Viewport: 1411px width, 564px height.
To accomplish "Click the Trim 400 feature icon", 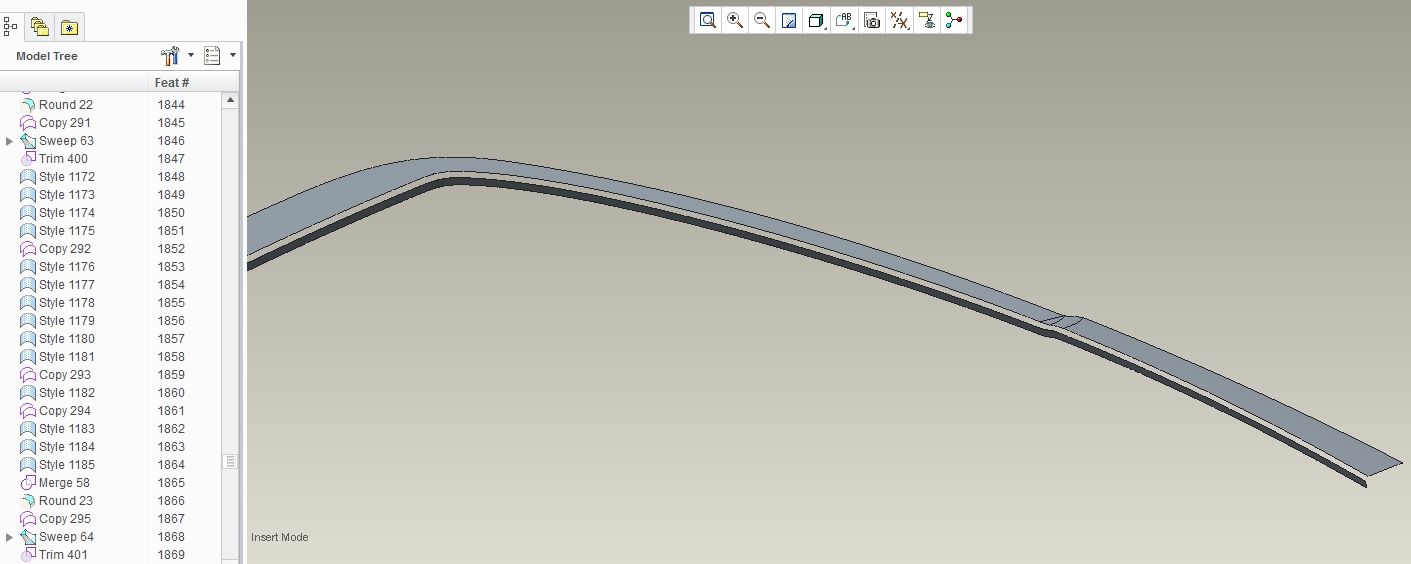I will [x=28, y=159].
